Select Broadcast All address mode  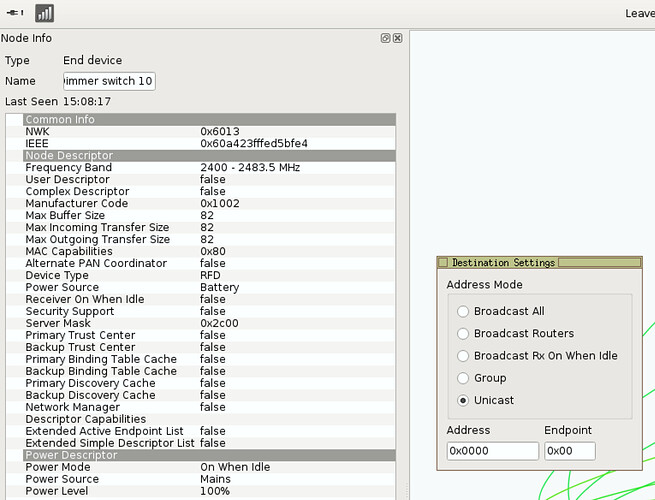501,311
